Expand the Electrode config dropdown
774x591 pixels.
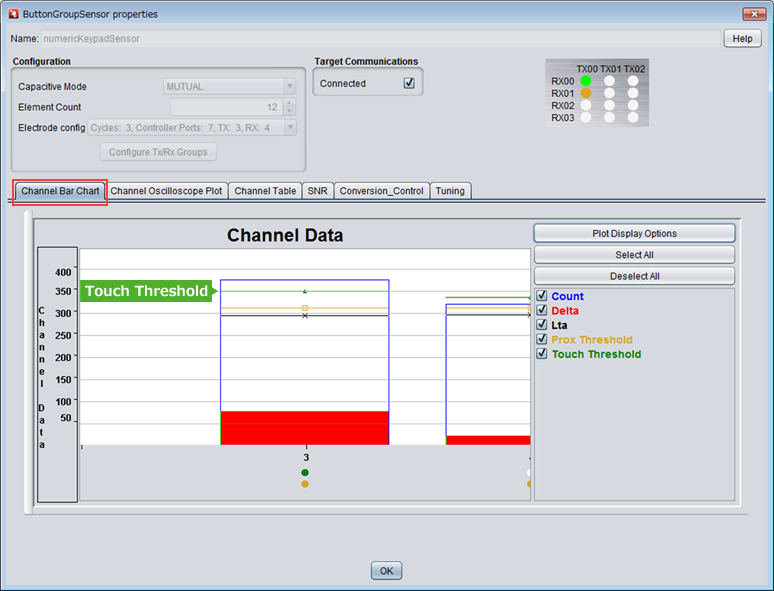[x=289, y=128]
